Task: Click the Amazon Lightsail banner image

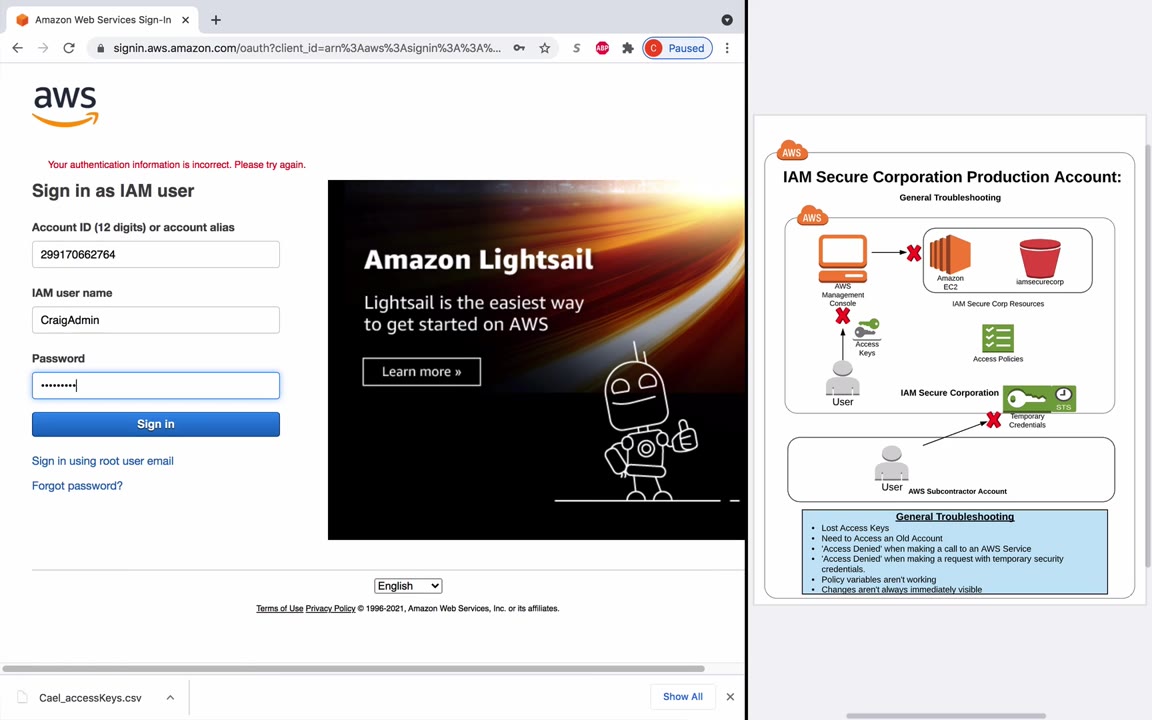Action: coord(536,360)
